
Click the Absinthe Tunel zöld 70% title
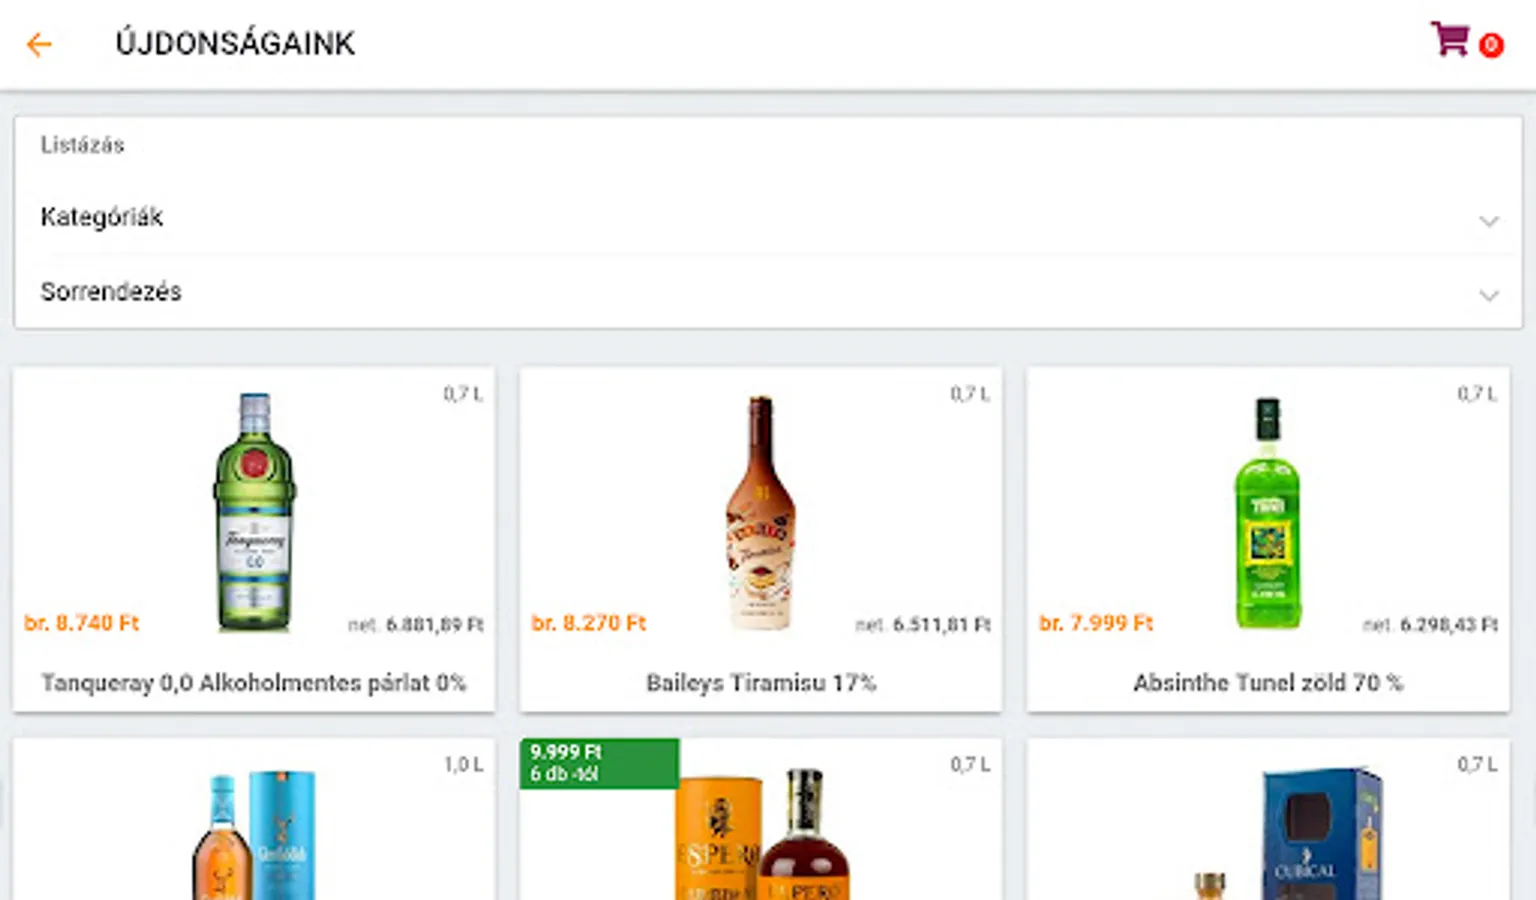1268,683
